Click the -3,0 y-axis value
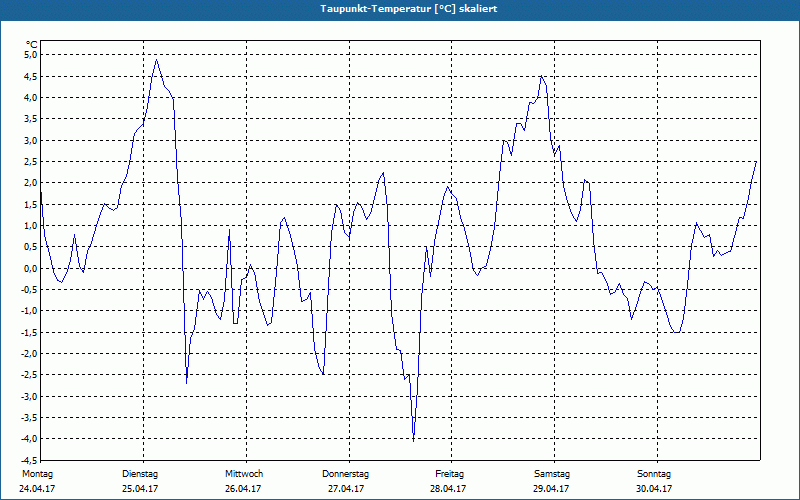800x500 pixels. 29,396
